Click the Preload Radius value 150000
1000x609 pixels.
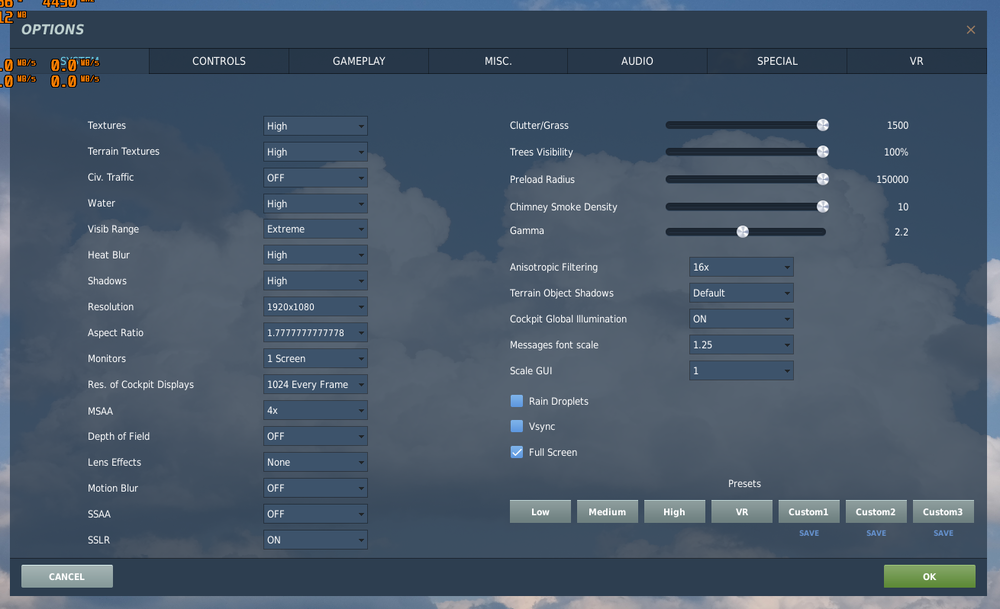[x=892, y=180]
